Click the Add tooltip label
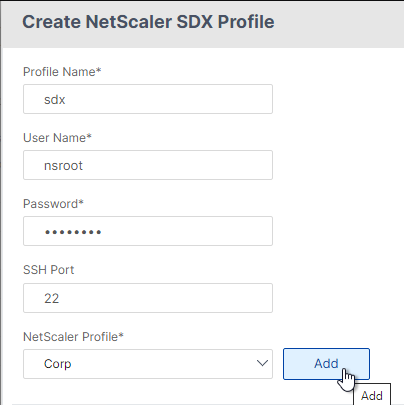 click(372, 396)
